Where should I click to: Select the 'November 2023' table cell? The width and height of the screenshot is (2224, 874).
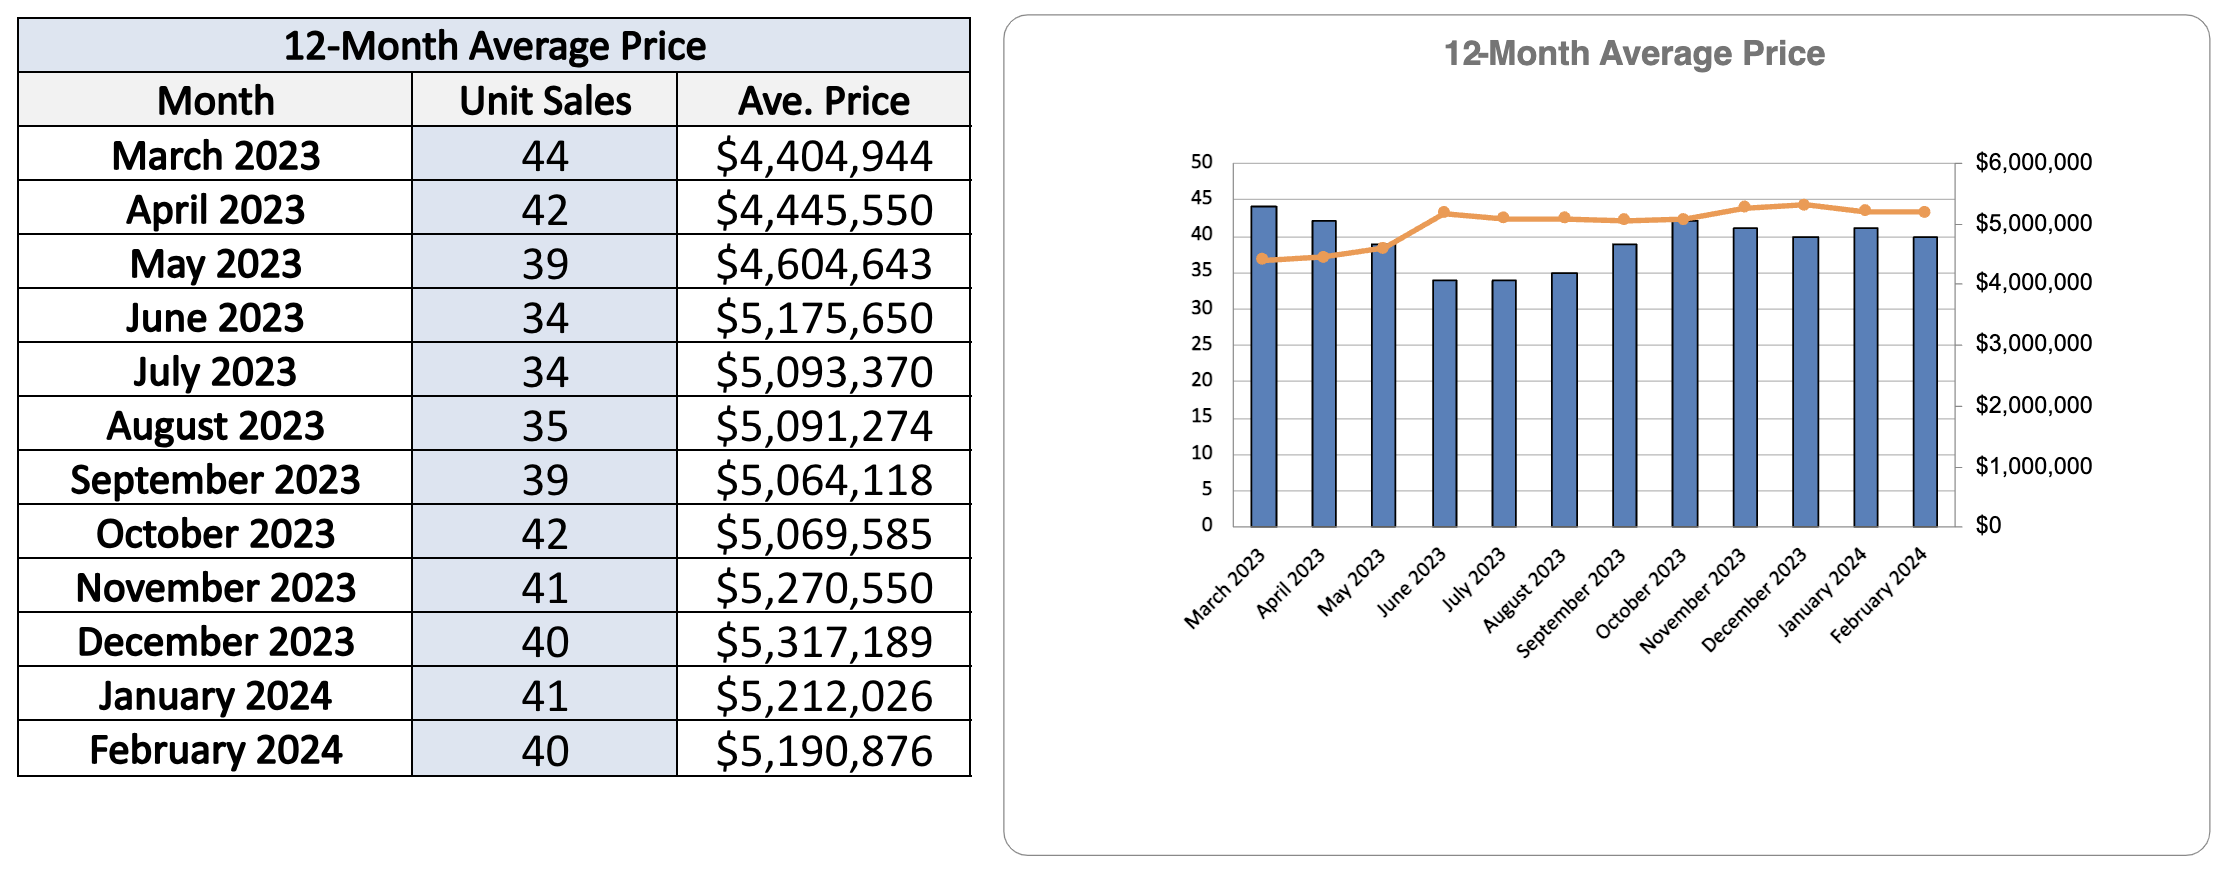[x=215, y=586]
